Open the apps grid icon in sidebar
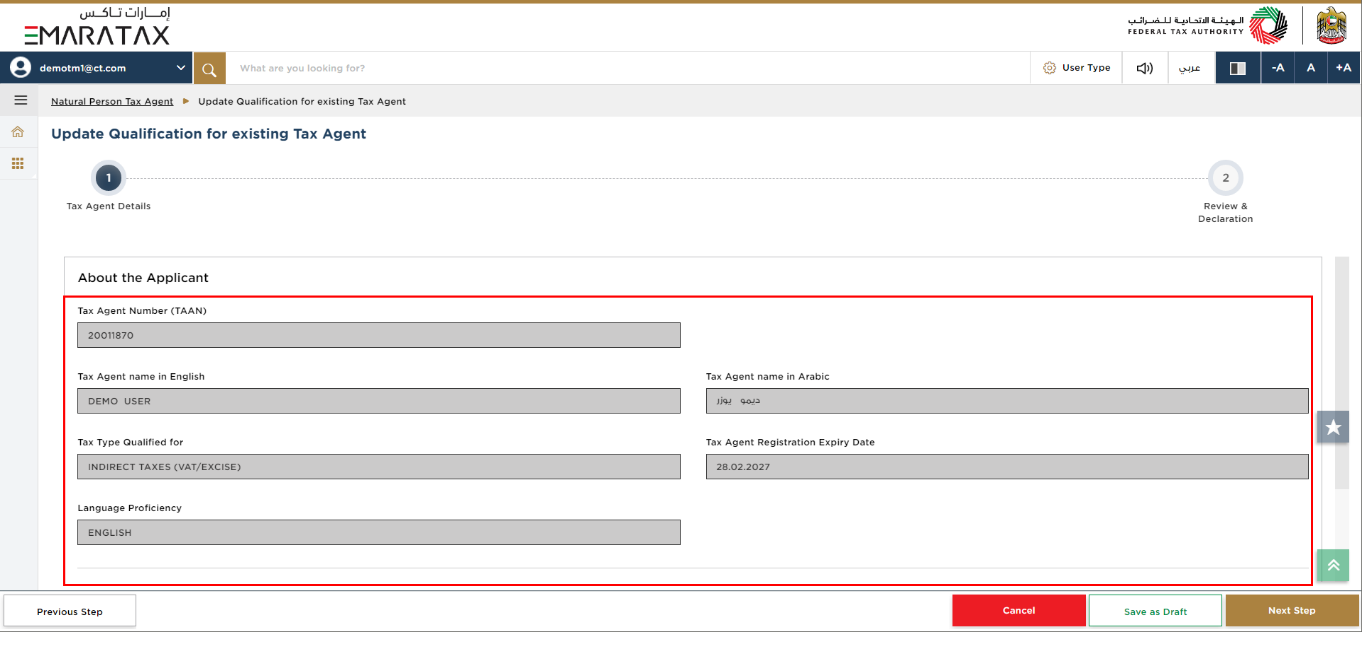This screenshot has width=1362, height=648. point(18,163)
